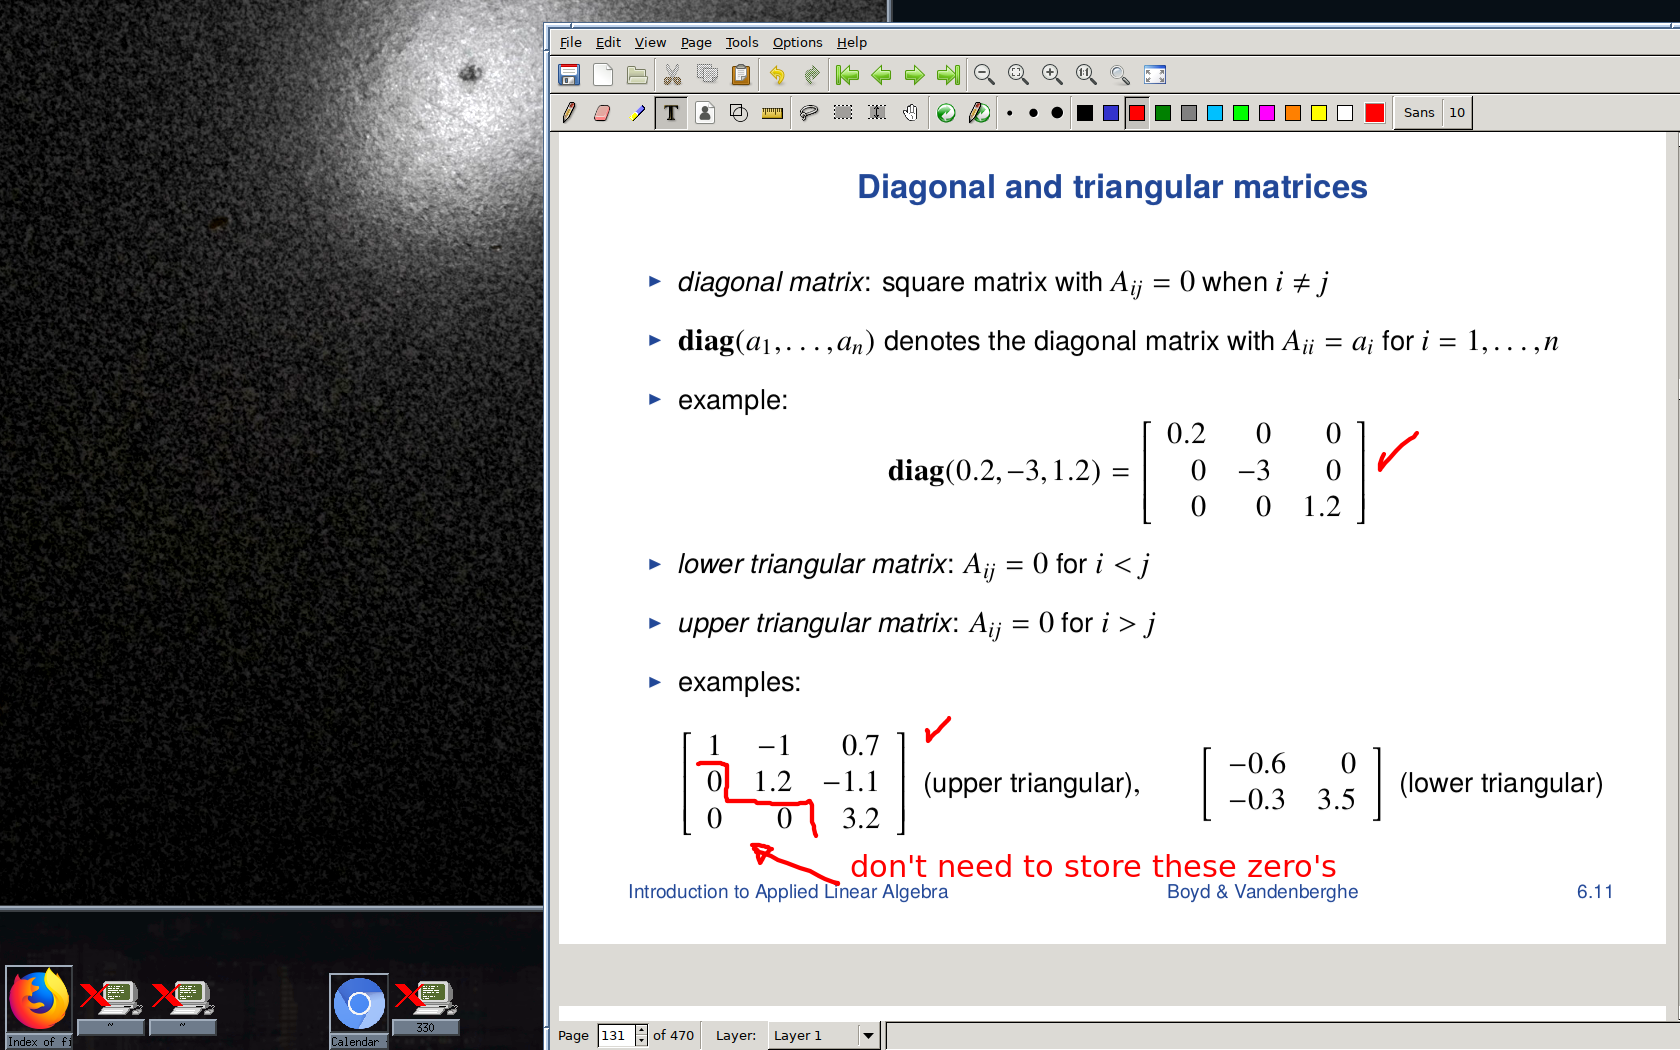Open the Sans font chooser
Image resolution: width=1680 pixels, height=1050 pixels.
(x=1418, y=113)
